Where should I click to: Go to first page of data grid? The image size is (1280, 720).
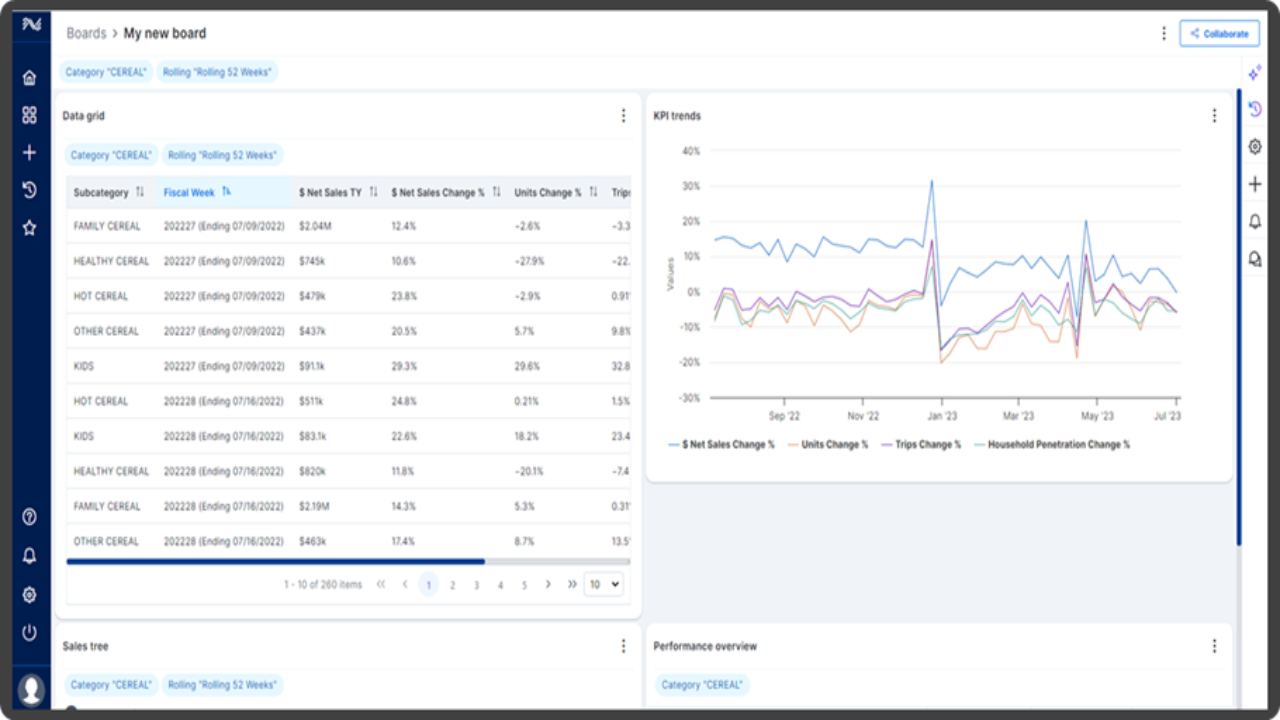381,584
